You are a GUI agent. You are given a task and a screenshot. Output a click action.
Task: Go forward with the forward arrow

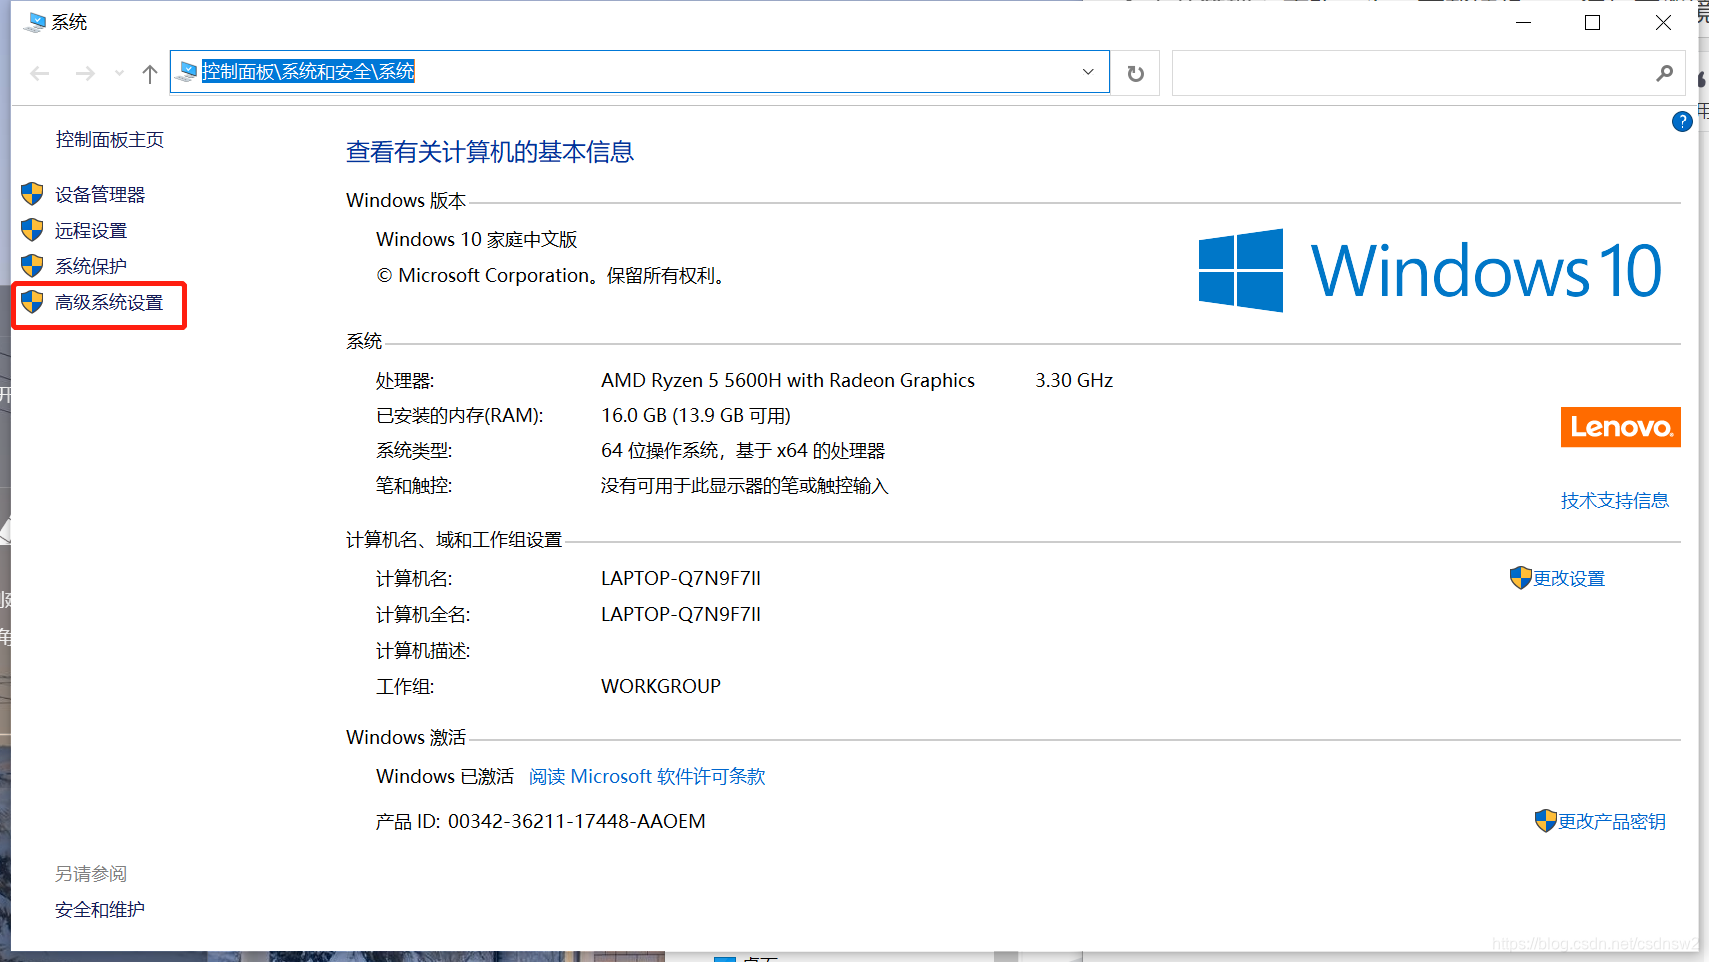tap(85, 73)
